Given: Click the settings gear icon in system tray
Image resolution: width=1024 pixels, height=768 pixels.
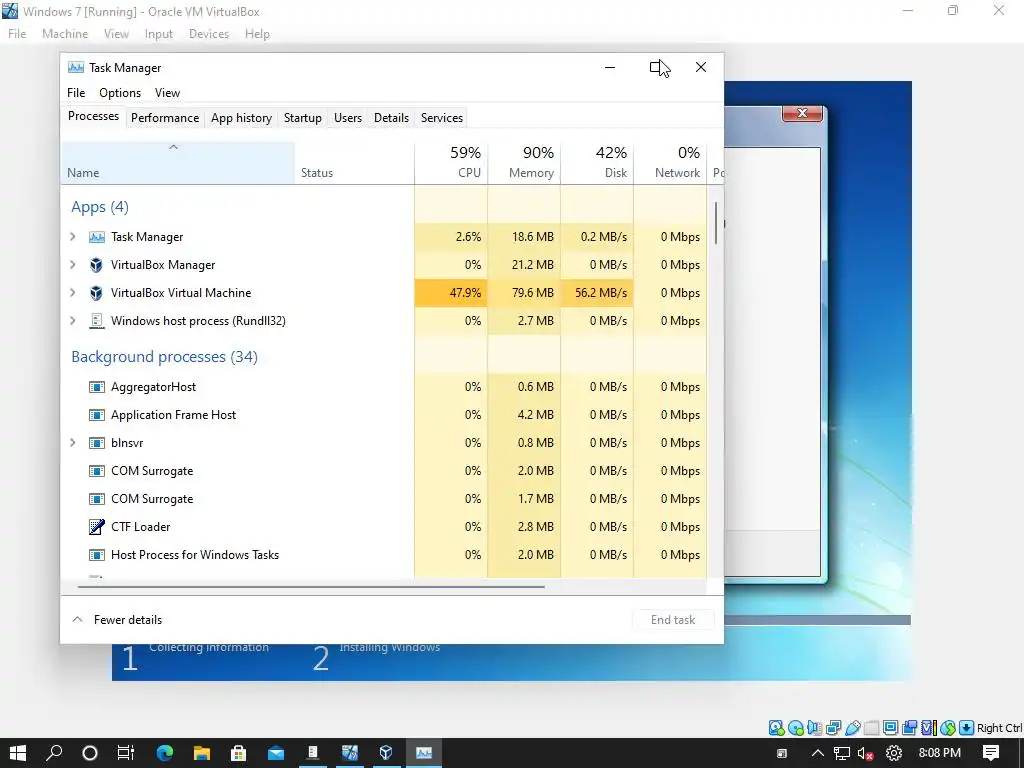Looking at the screenshot, I should coord(894,754).
